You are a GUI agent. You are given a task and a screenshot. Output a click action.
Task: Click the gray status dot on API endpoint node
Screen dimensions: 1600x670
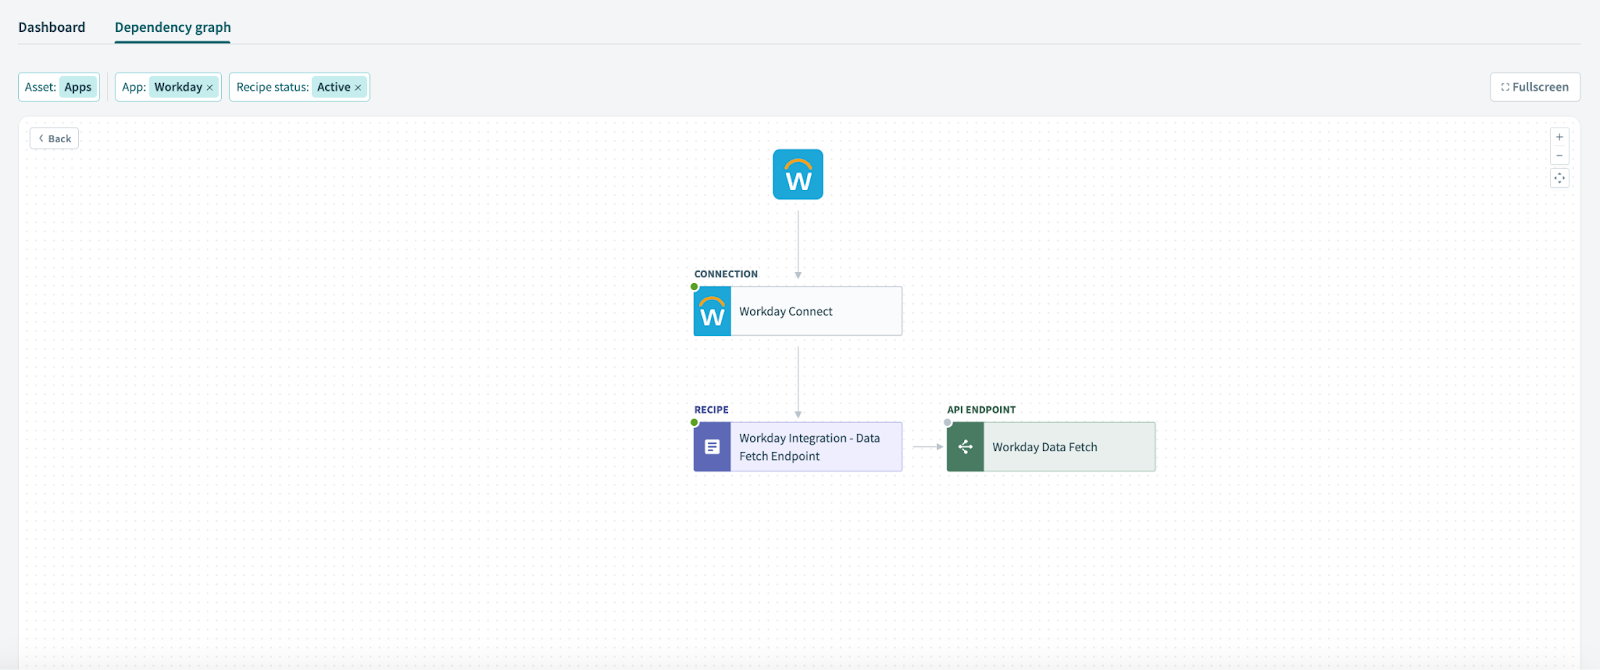point(948,423)
